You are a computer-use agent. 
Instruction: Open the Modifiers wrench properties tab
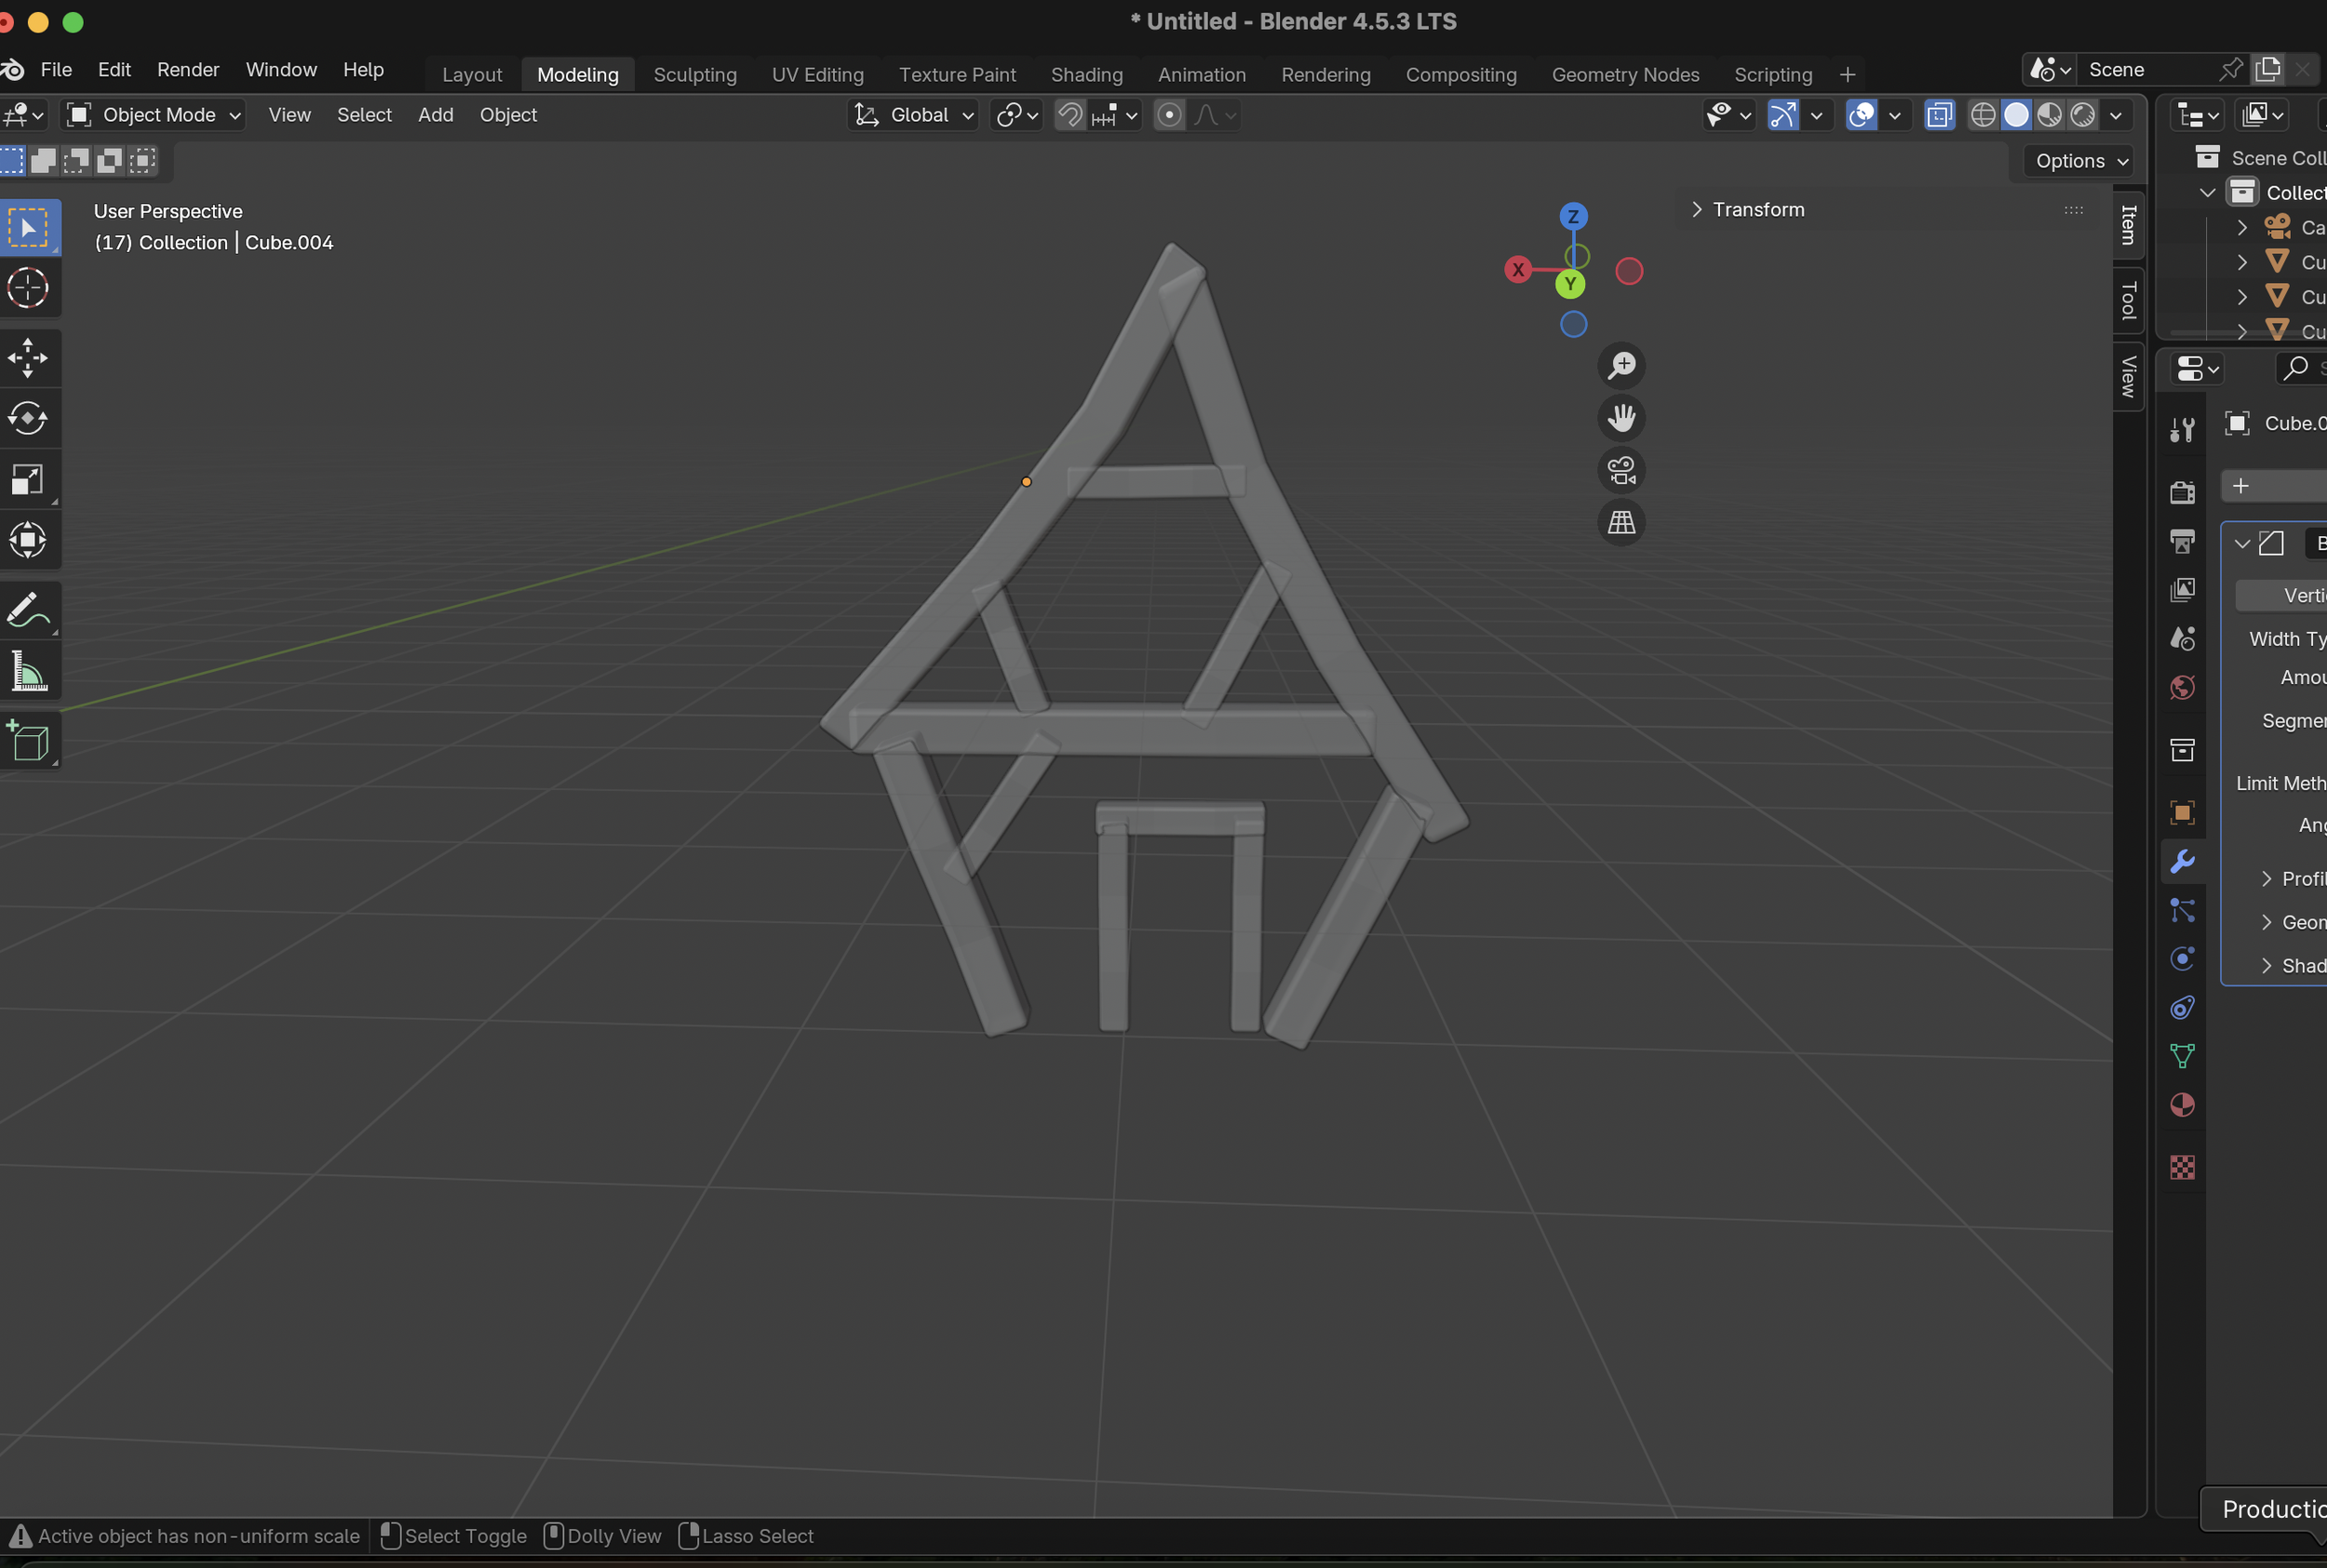coord(2182,861)
